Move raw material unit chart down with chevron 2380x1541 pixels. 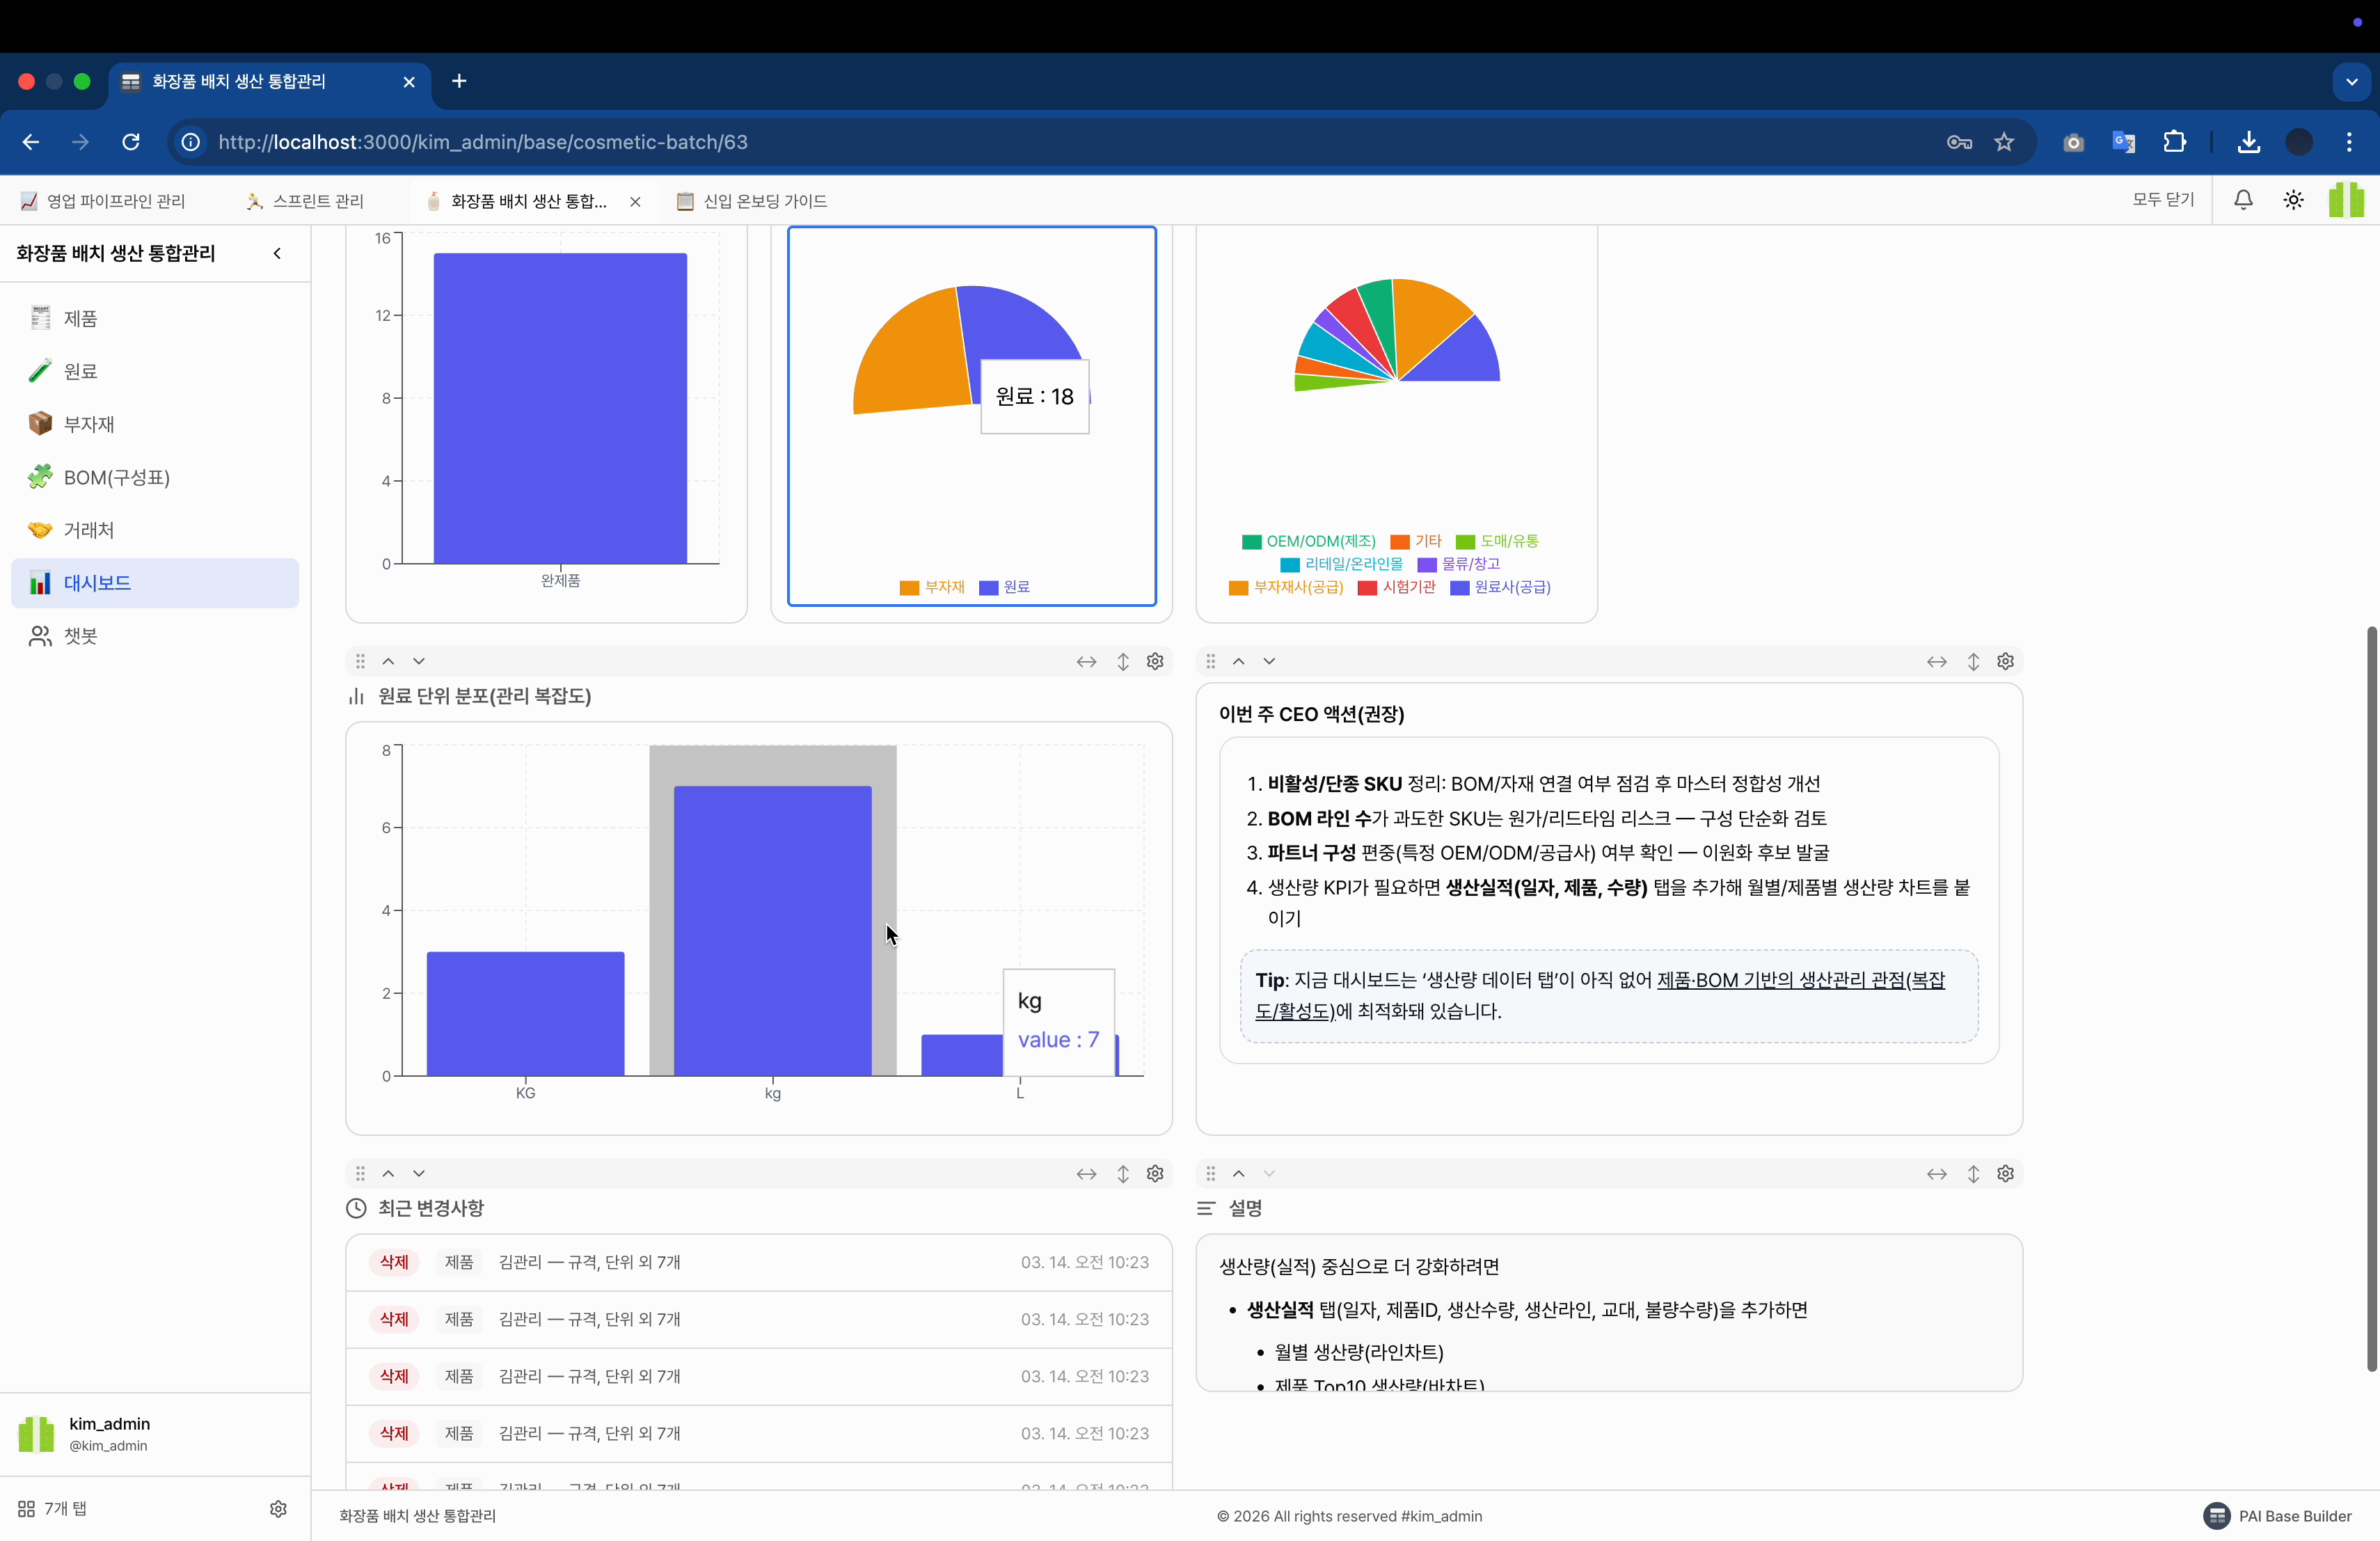(419, 661)
